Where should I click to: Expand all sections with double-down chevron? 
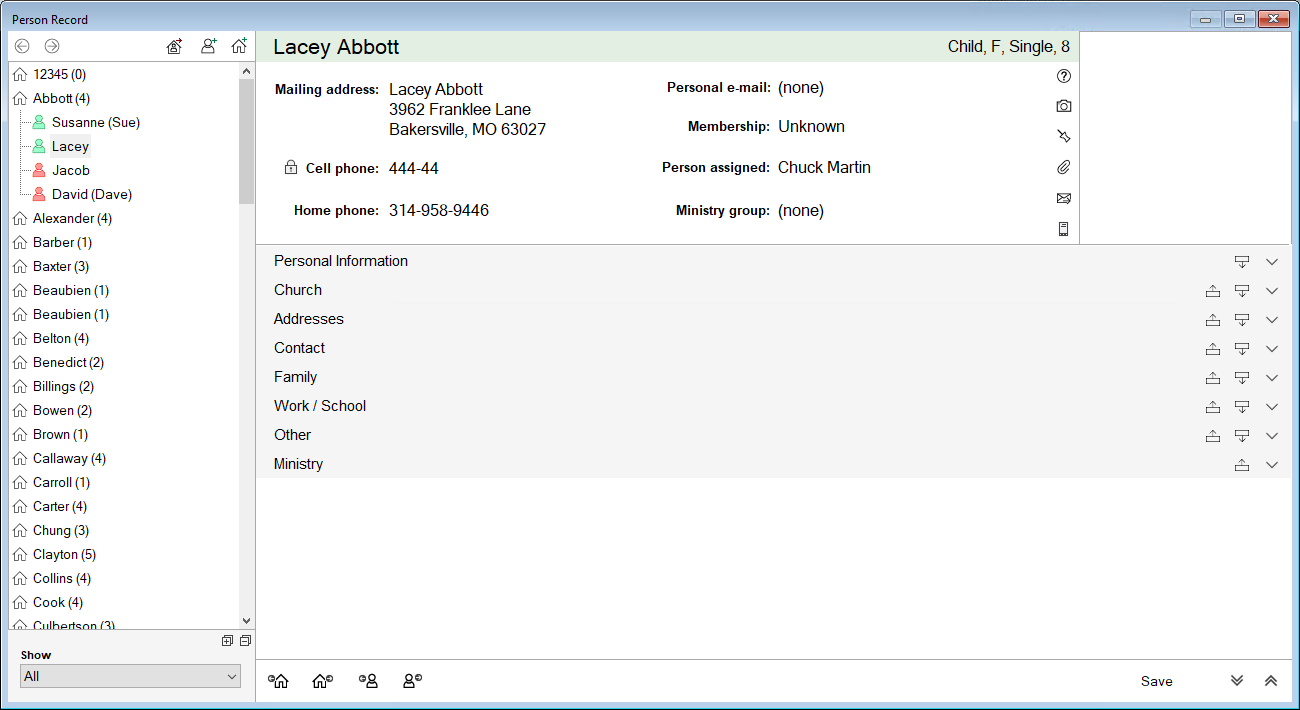1237,681
